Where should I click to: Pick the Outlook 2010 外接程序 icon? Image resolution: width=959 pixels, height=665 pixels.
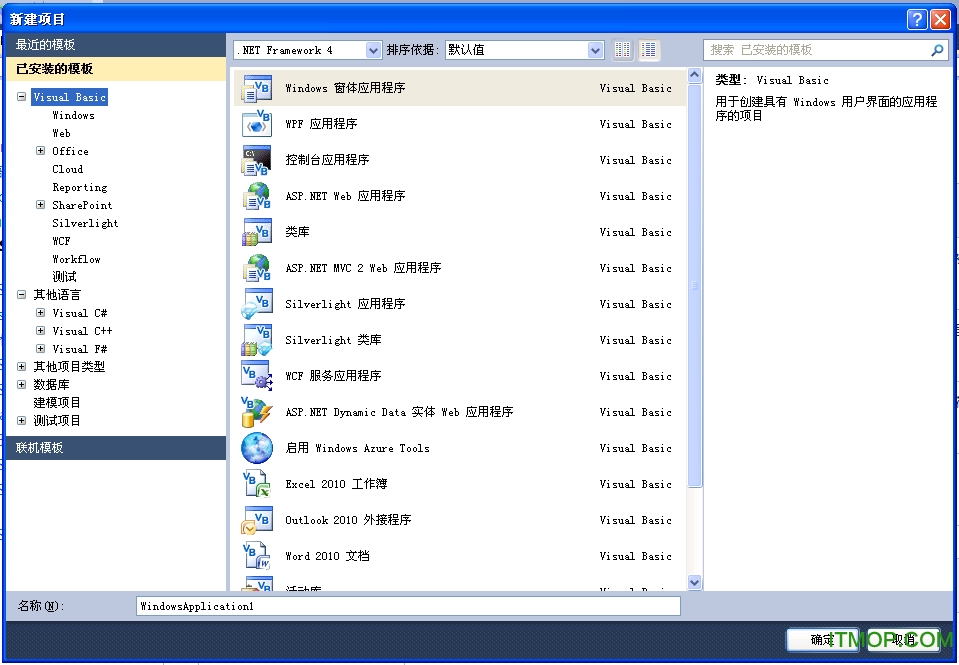coord(257,521)
